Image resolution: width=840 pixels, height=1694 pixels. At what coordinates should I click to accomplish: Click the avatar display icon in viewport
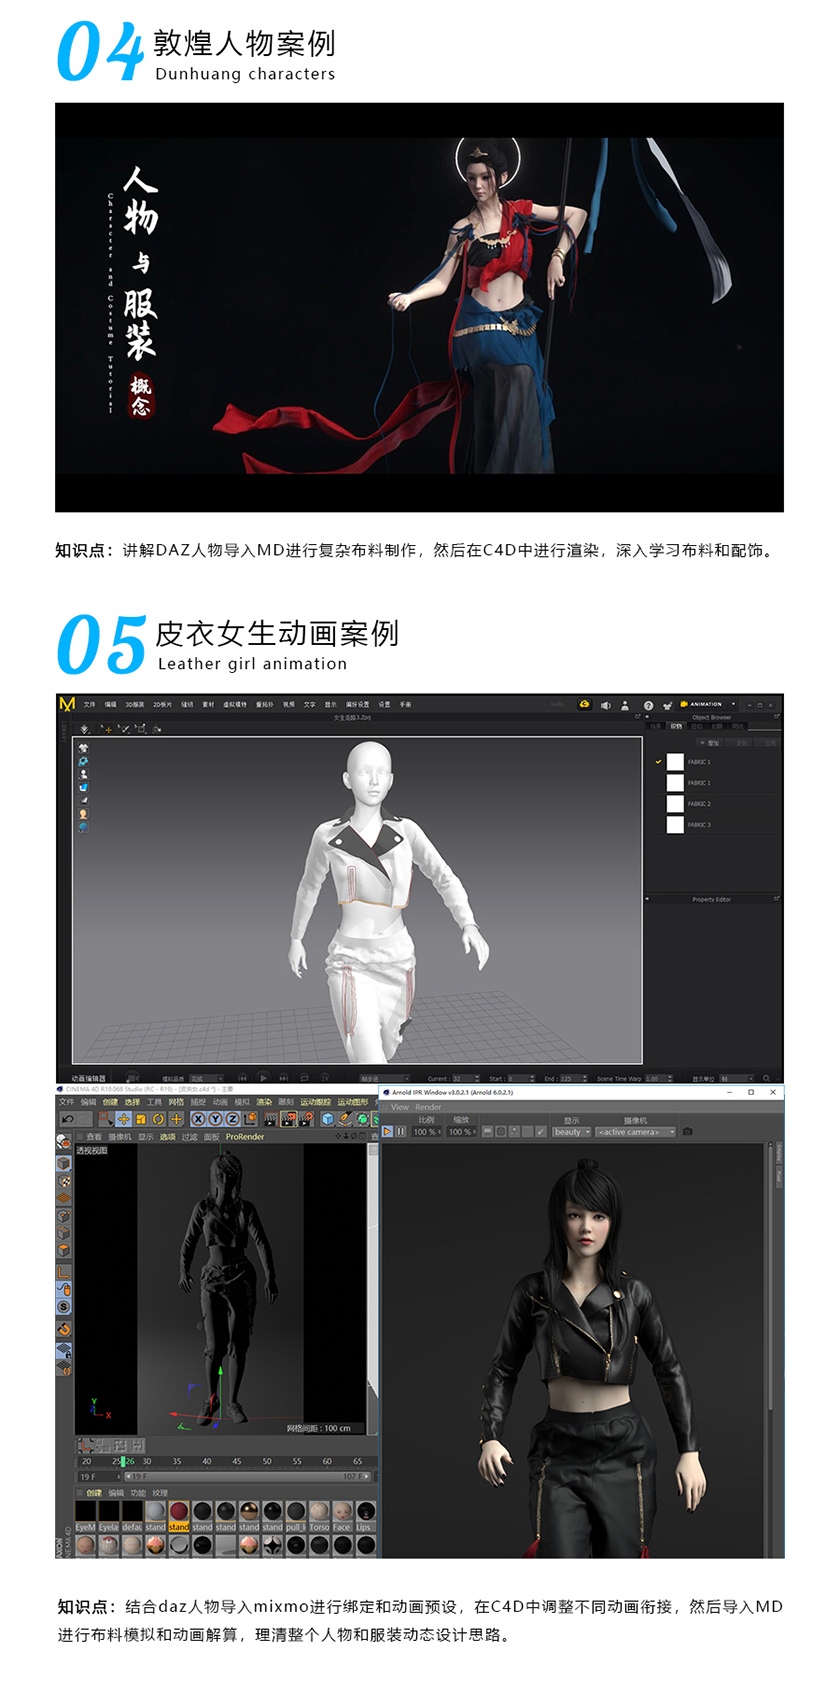point(83,774)
